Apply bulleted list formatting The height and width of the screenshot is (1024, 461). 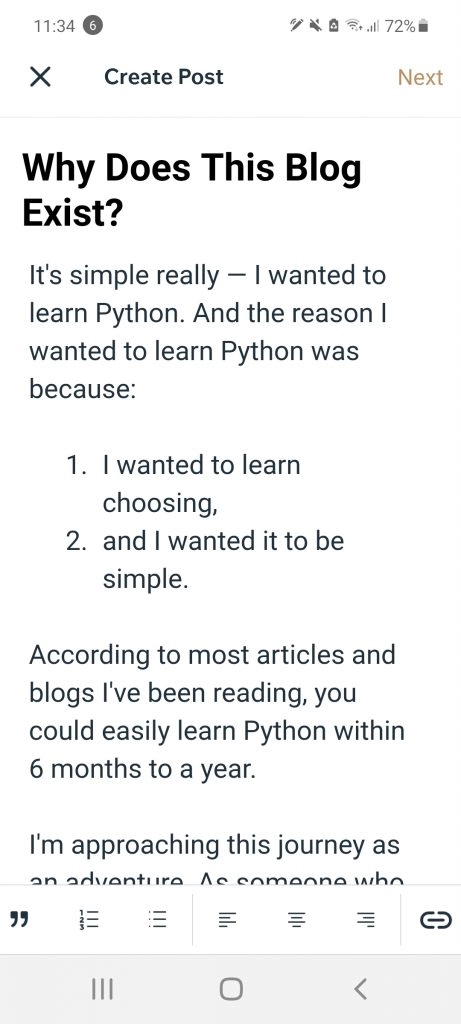(157, 920)
